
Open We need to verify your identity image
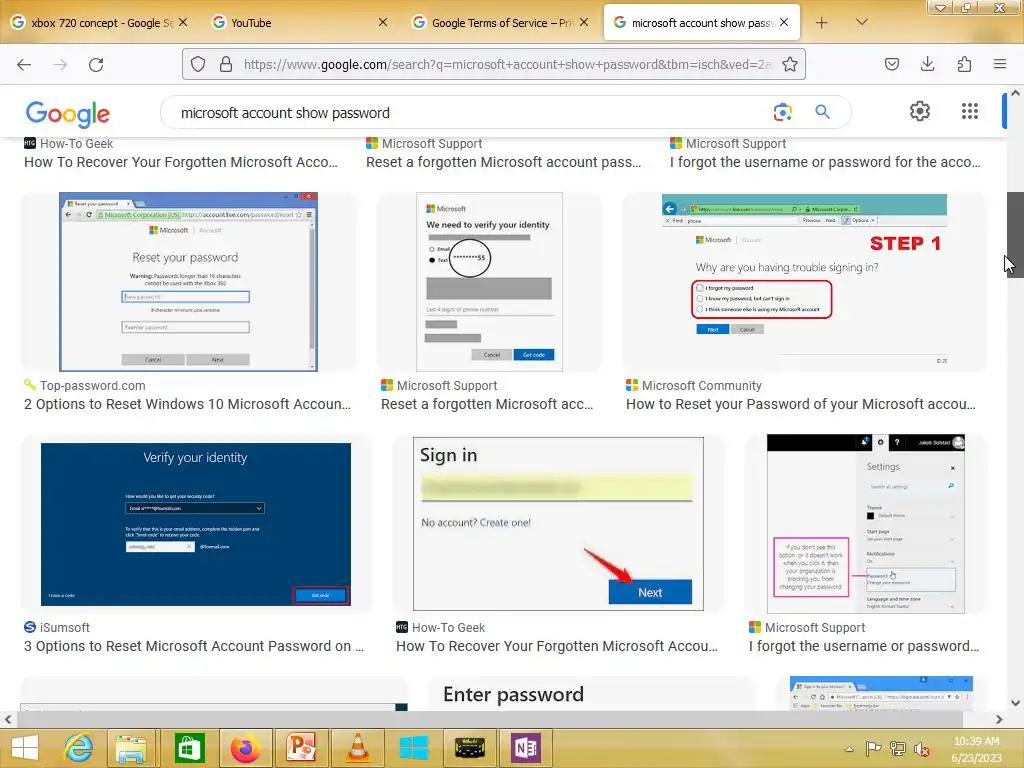489,281
